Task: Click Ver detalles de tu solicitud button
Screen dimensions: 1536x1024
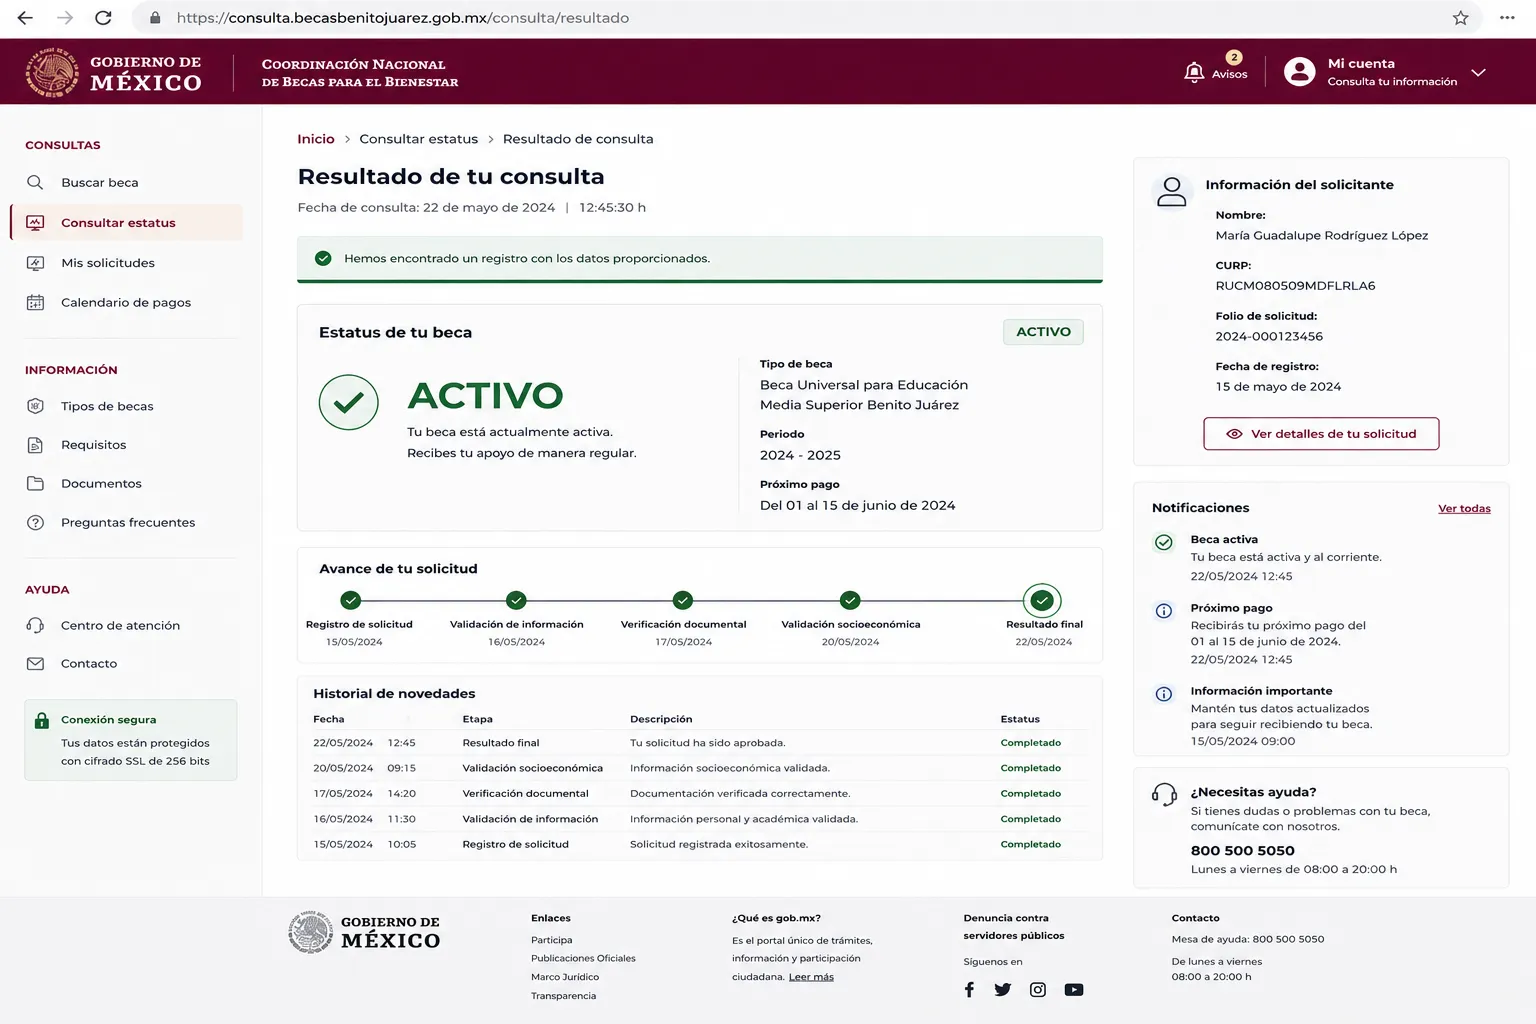Action: pyautogui.click(x=1321, y=434)
